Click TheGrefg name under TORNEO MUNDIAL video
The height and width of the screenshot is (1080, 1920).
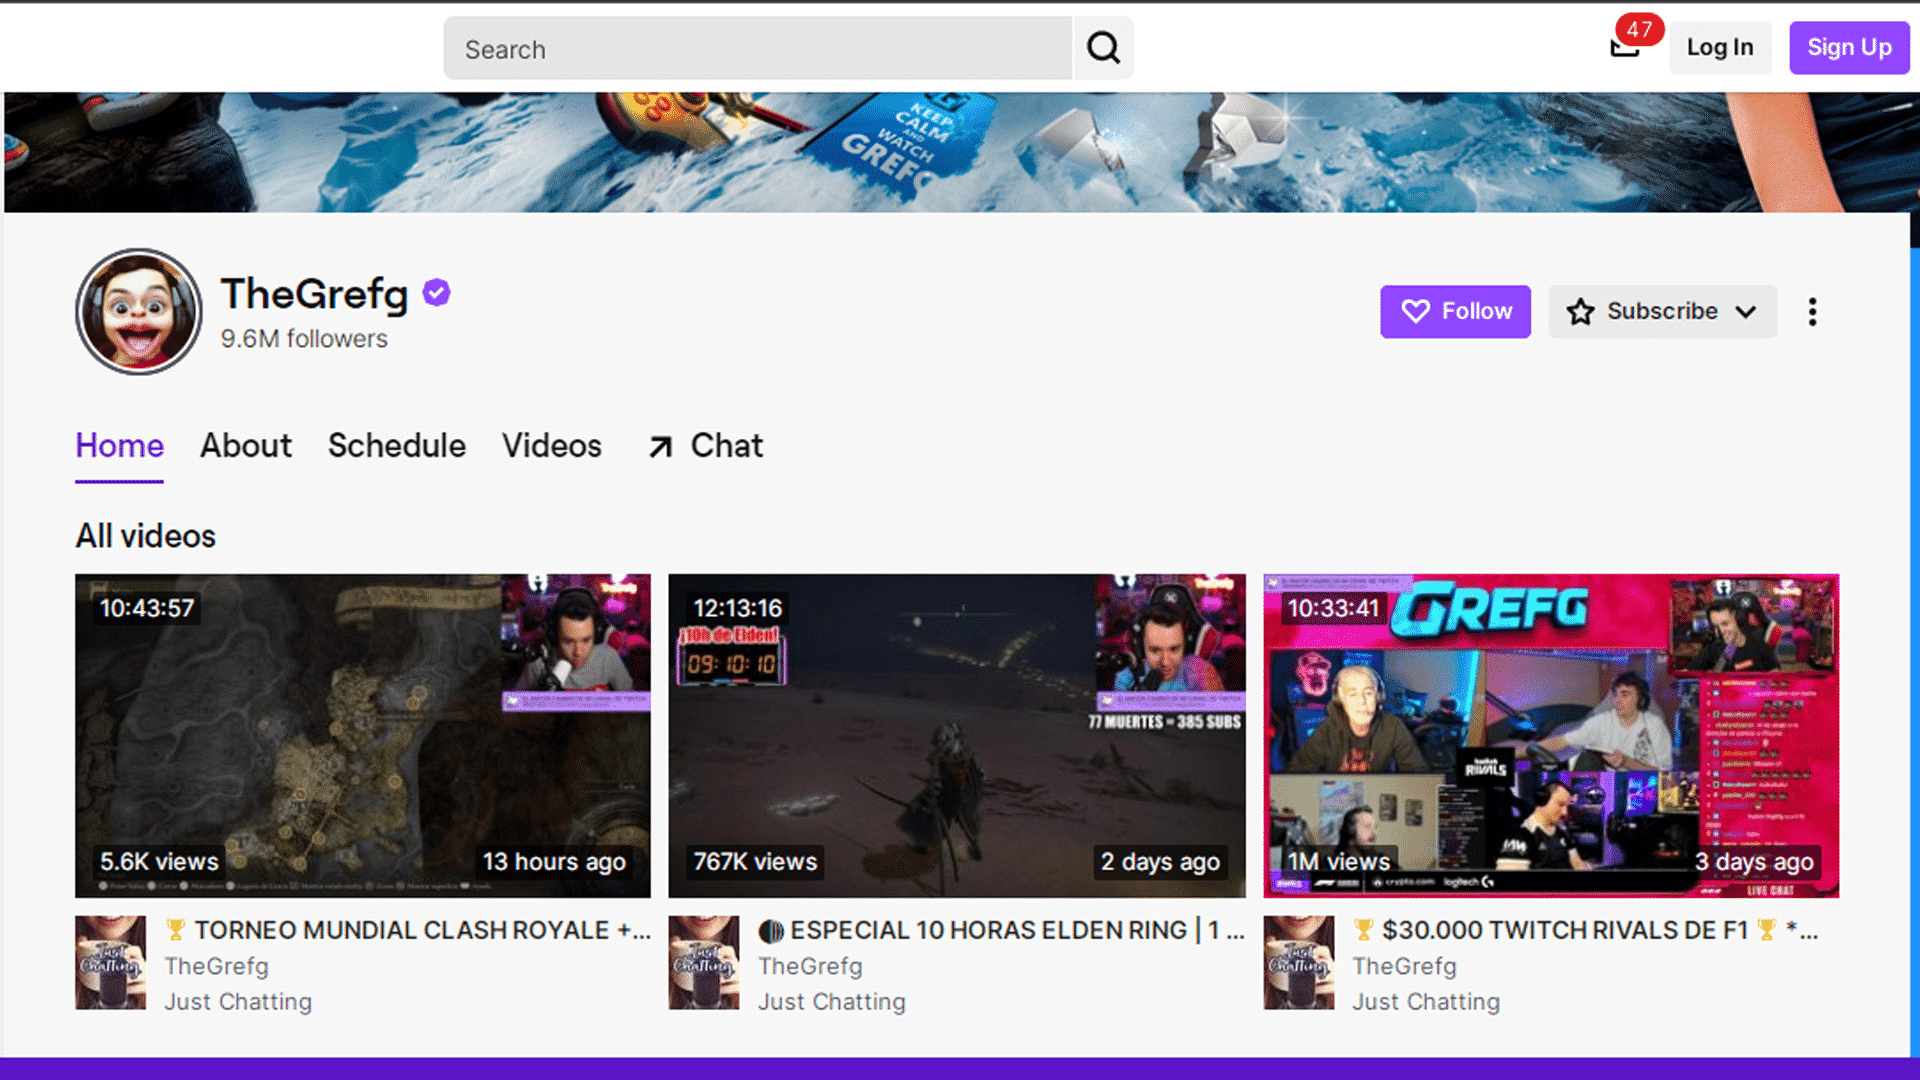coord(217,966)
